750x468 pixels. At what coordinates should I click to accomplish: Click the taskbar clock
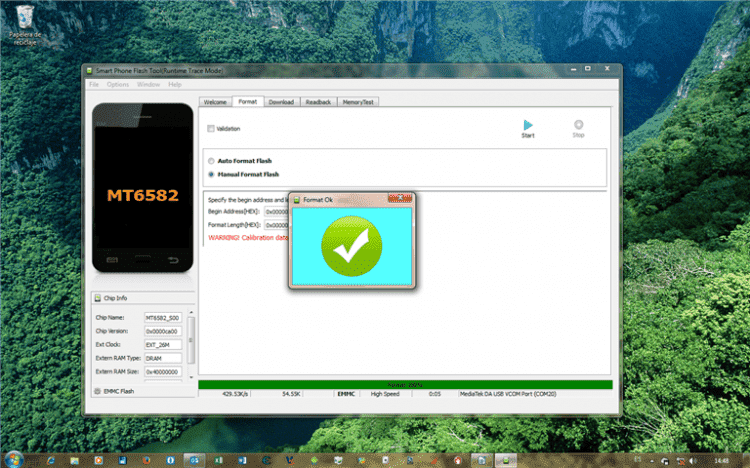pyautogui.click(x=721, y=461)
